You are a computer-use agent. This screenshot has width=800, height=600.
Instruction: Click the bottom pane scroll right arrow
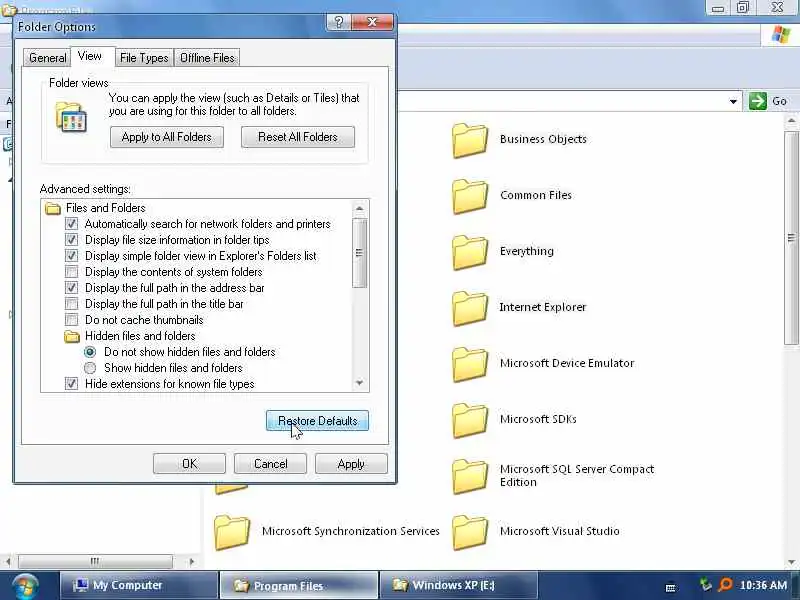click(192, 562)
